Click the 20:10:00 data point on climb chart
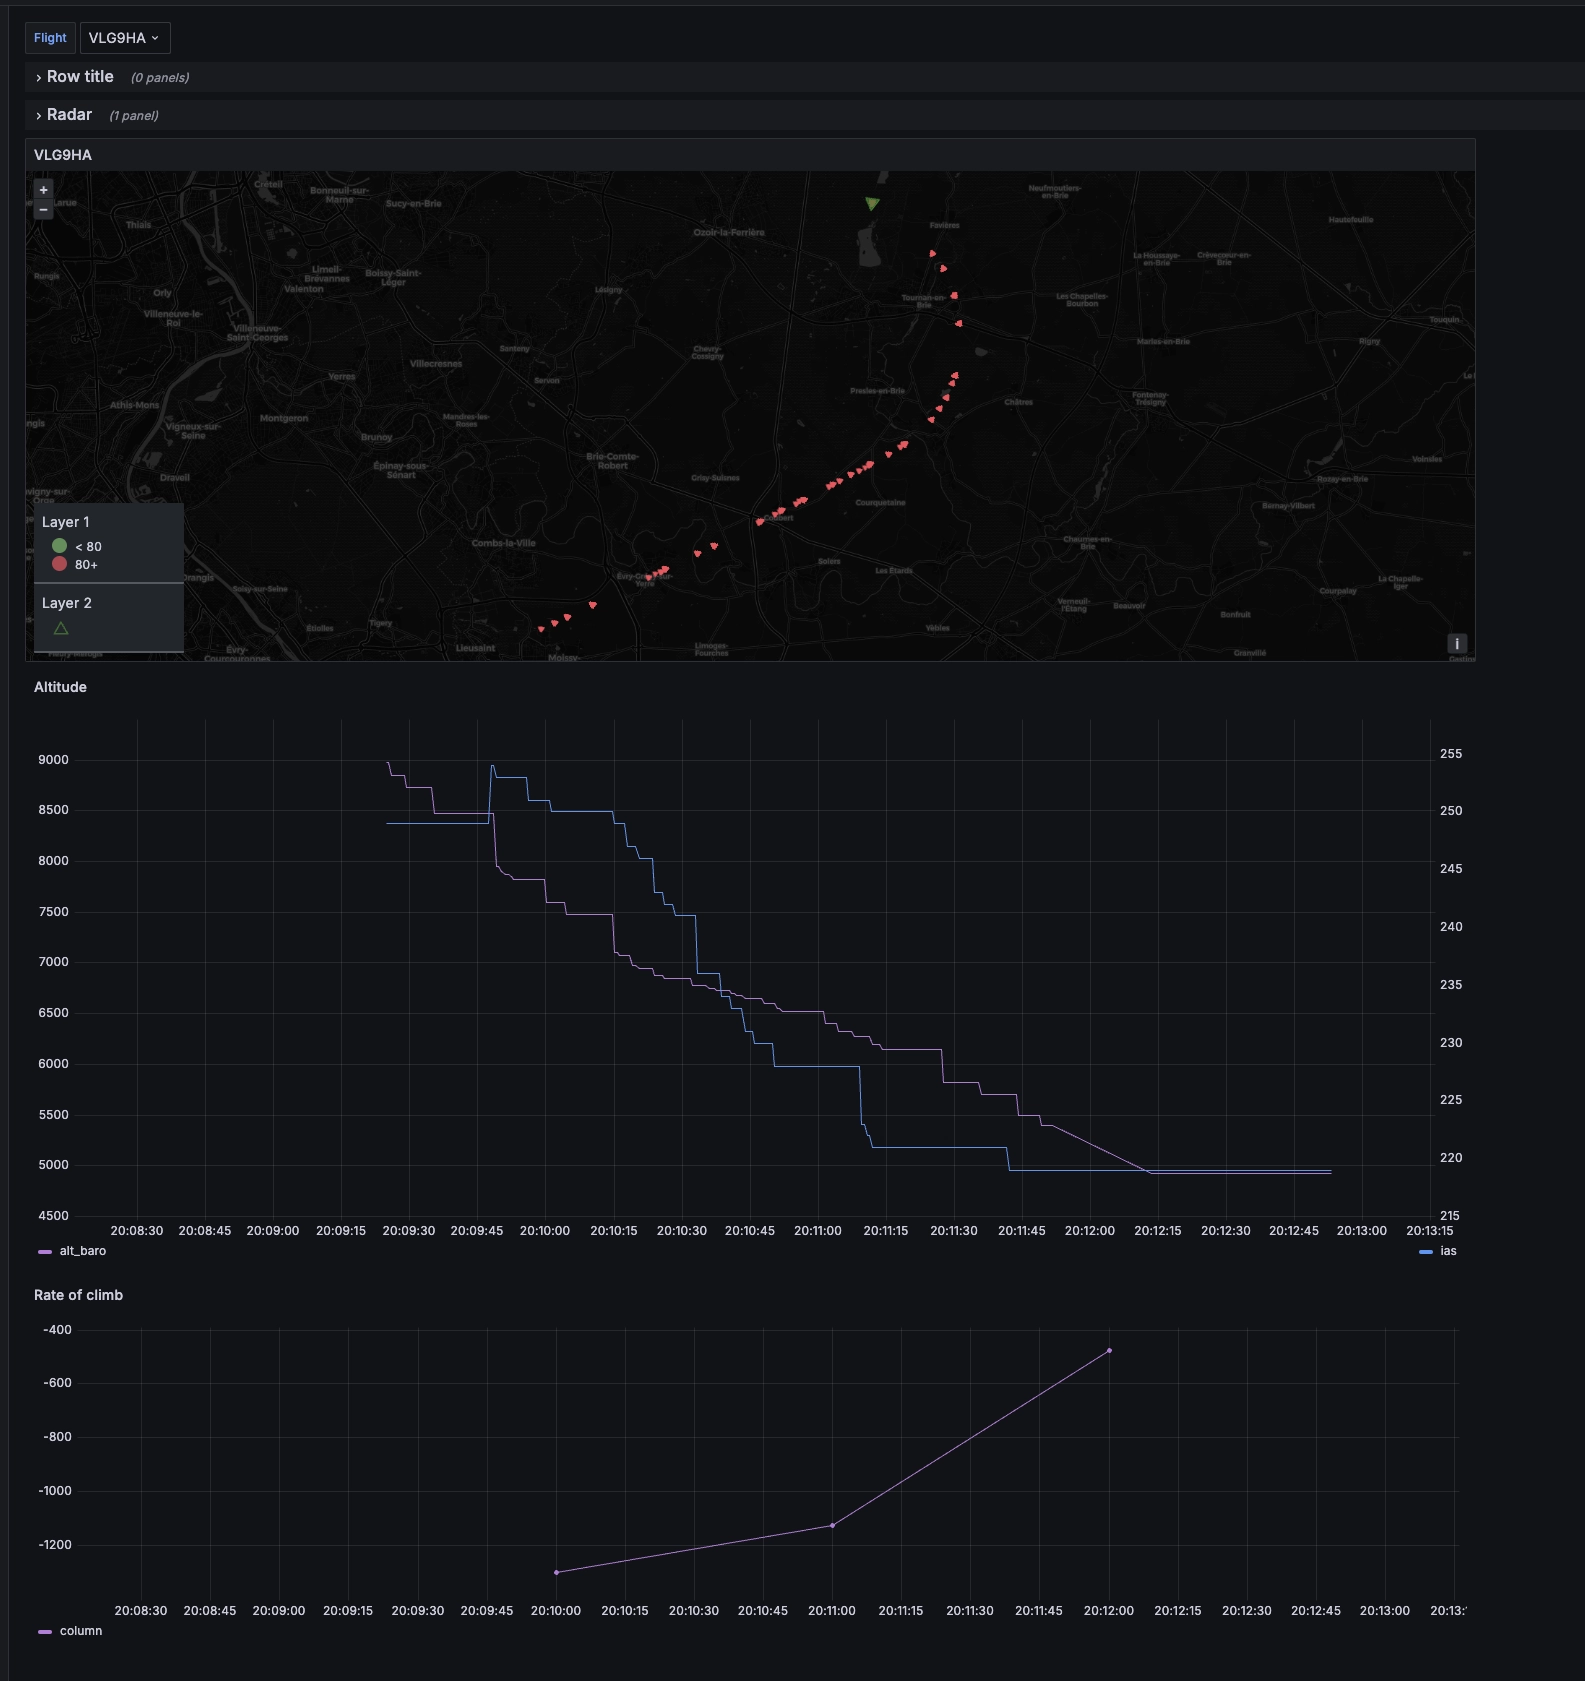1585x1681 pixels. (x=556, y=1572)
